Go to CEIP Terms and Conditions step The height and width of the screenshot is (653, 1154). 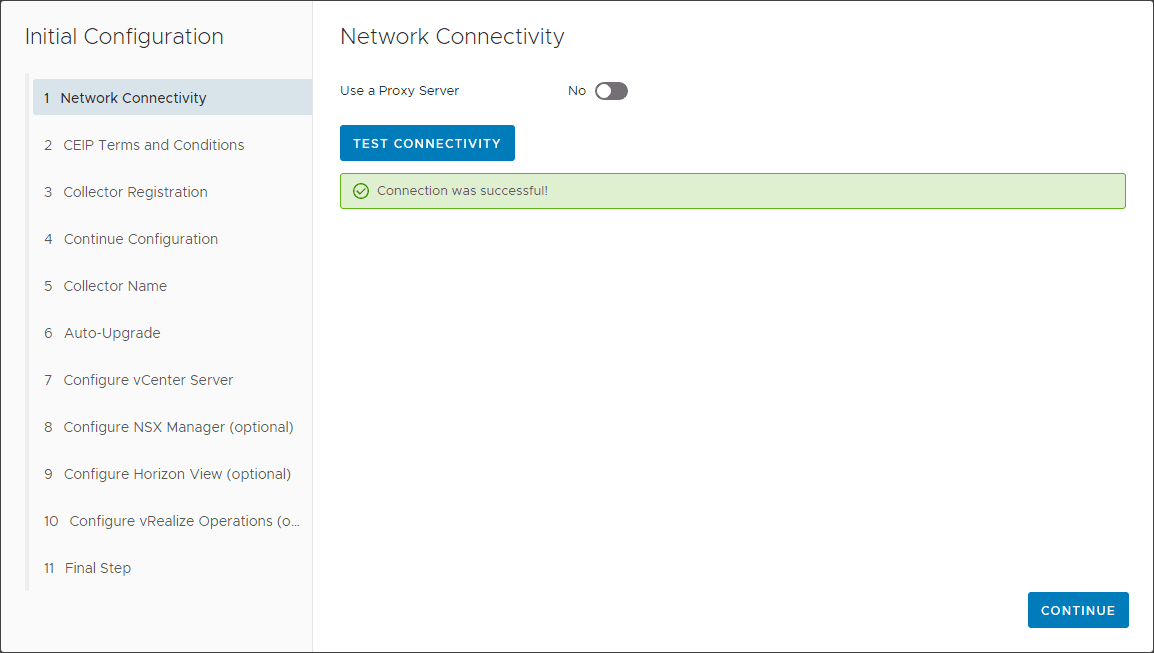(153, 145)
